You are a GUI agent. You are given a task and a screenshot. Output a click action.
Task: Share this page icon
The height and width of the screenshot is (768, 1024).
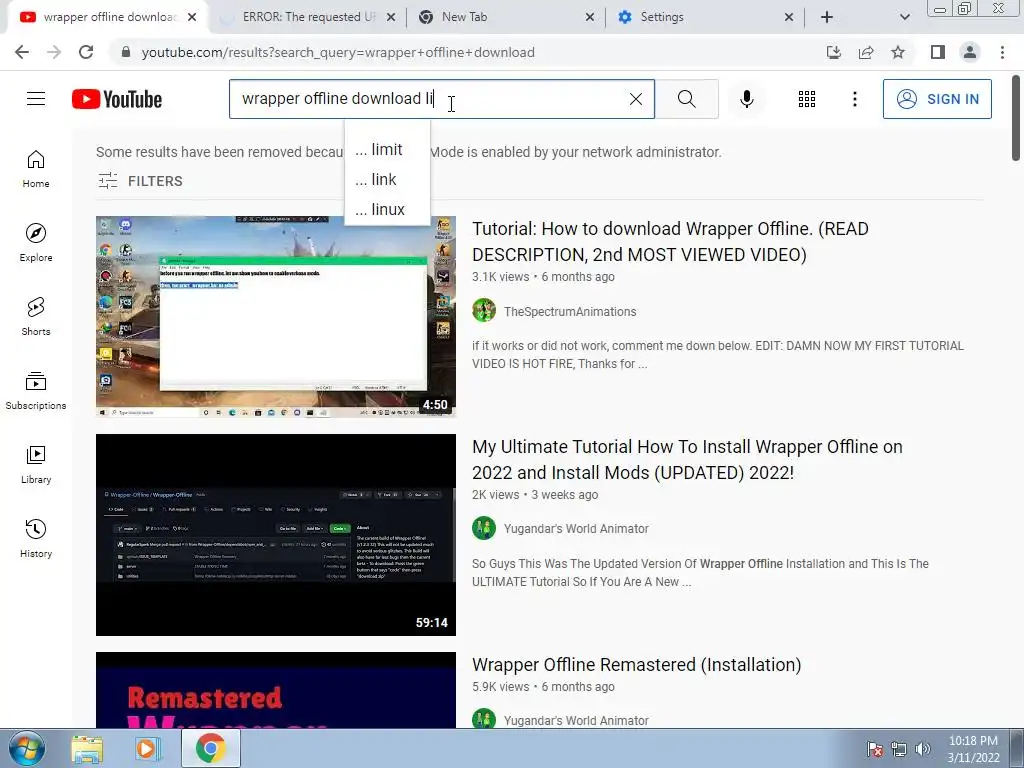pos(866,52)
